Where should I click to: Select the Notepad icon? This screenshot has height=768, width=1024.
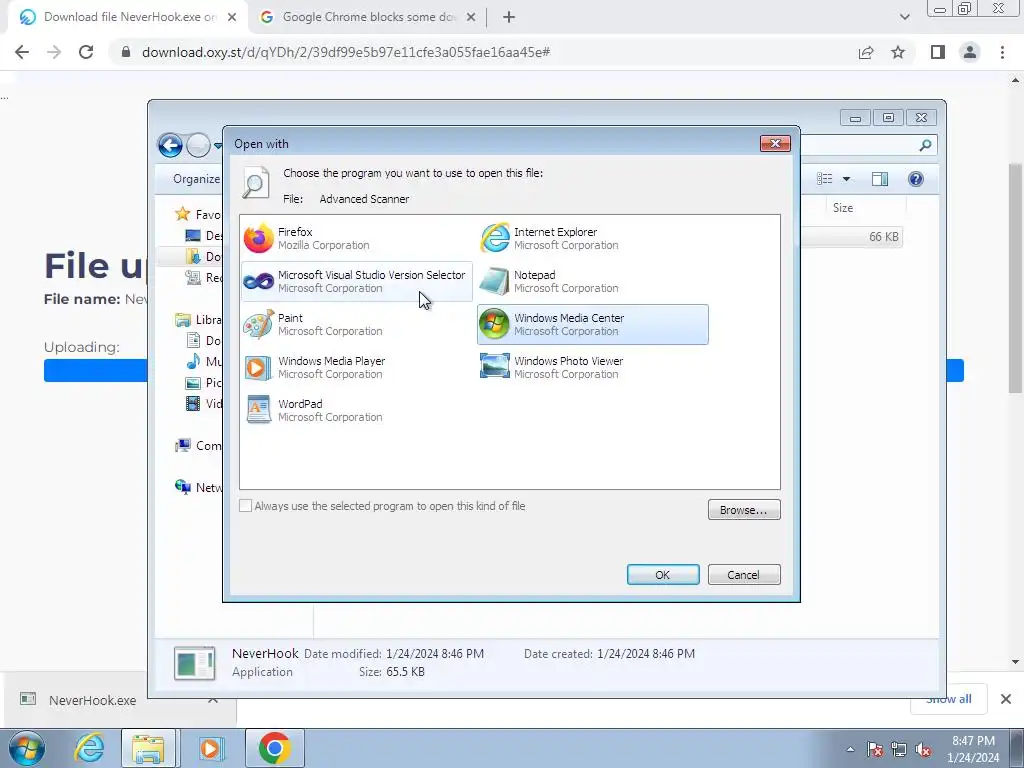(x=494, y=281)
